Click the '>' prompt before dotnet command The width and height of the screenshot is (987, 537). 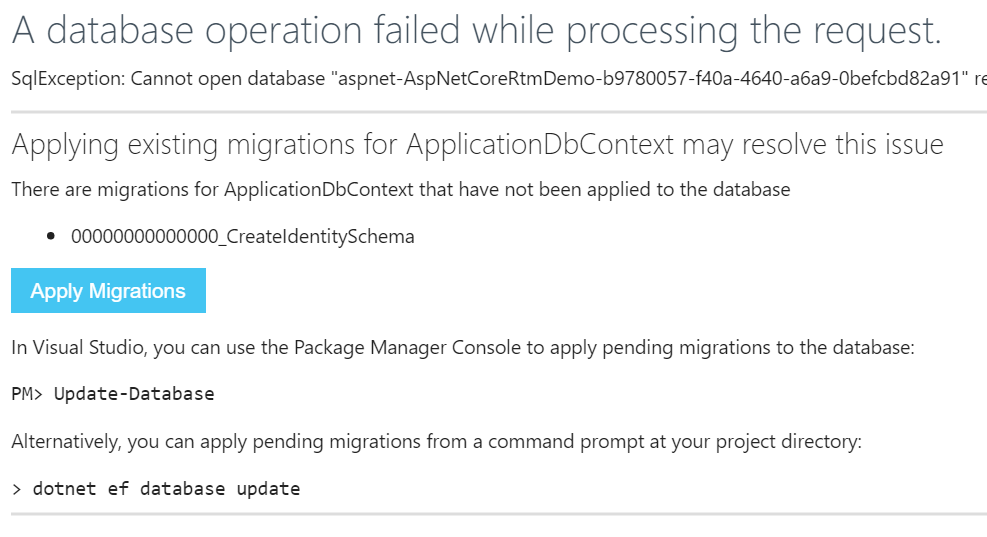16,489
